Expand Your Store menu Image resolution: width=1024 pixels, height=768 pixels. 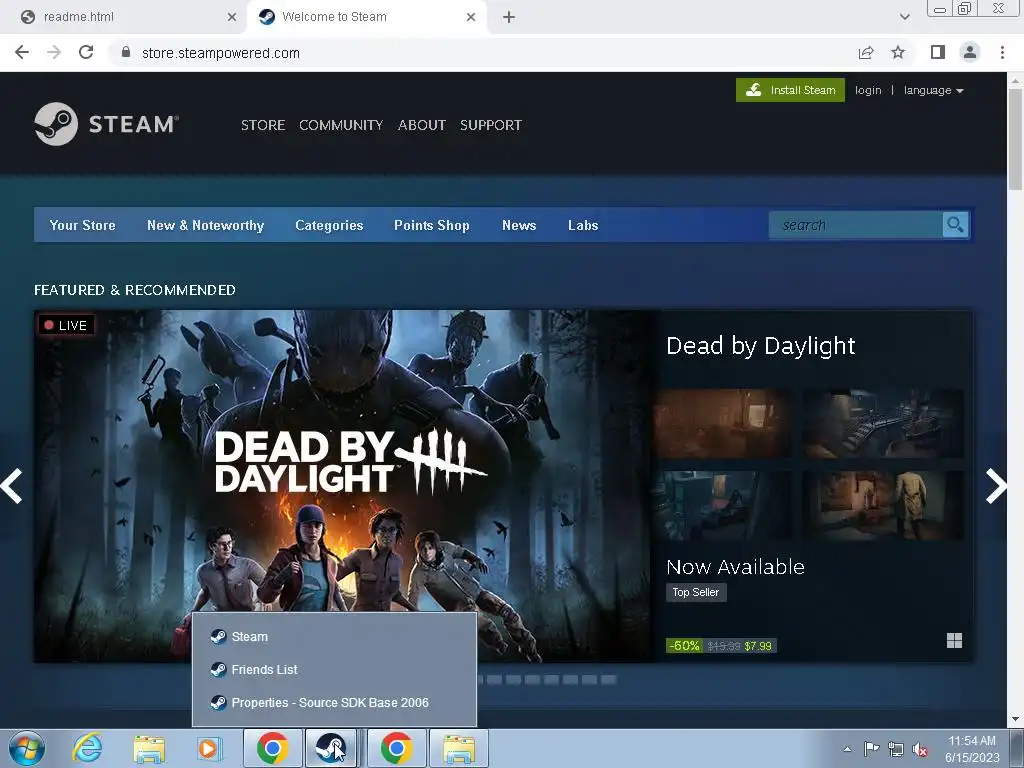point(82,225)
